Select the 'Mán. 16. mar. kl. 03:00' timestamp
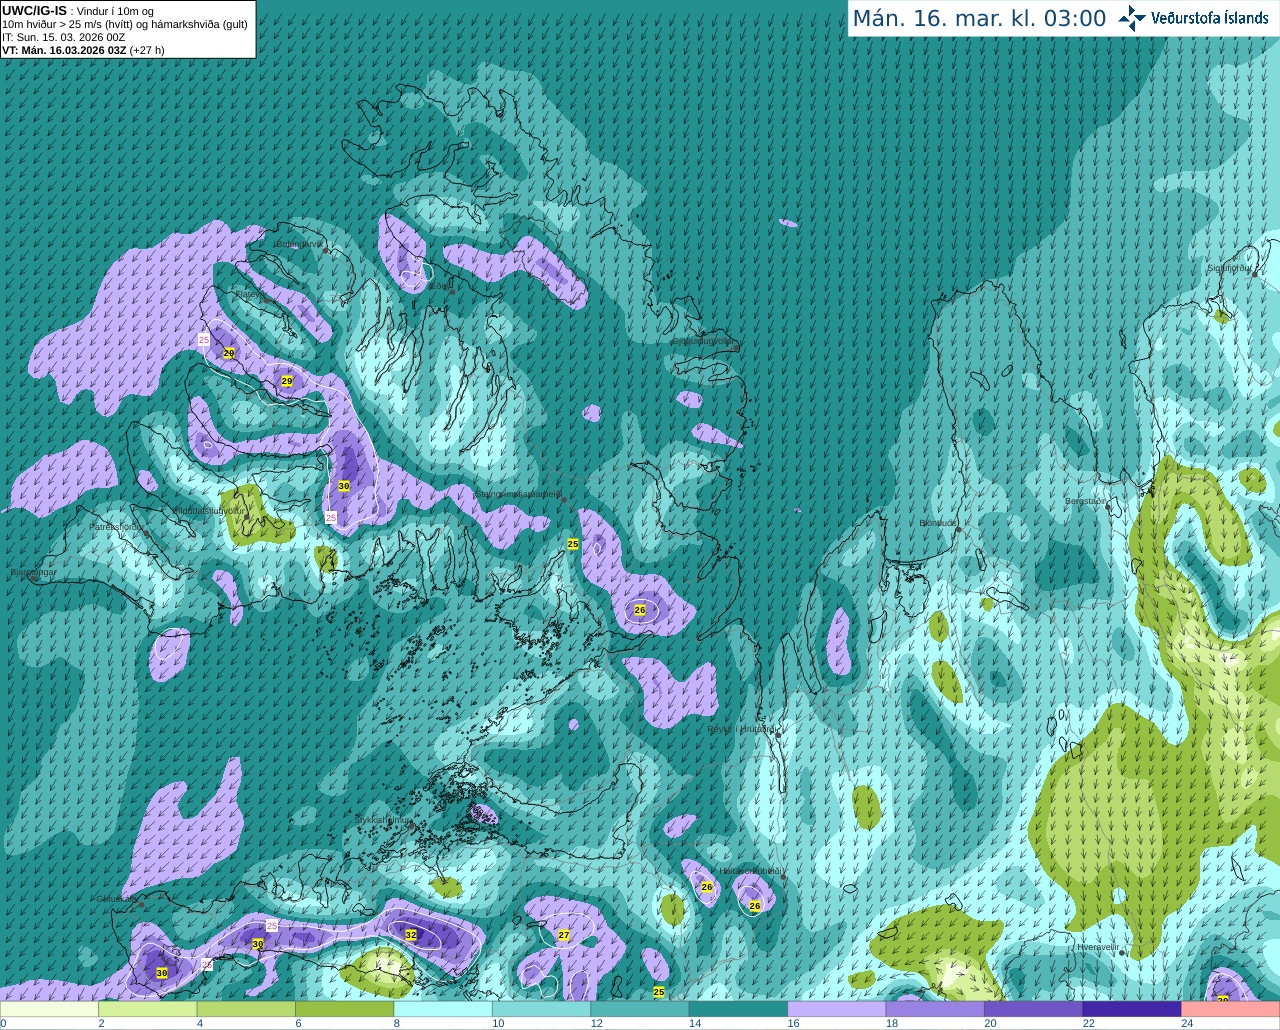The height and width of the screenshot is (1030, 1280). pyautogui.click(x=979, y=18)
